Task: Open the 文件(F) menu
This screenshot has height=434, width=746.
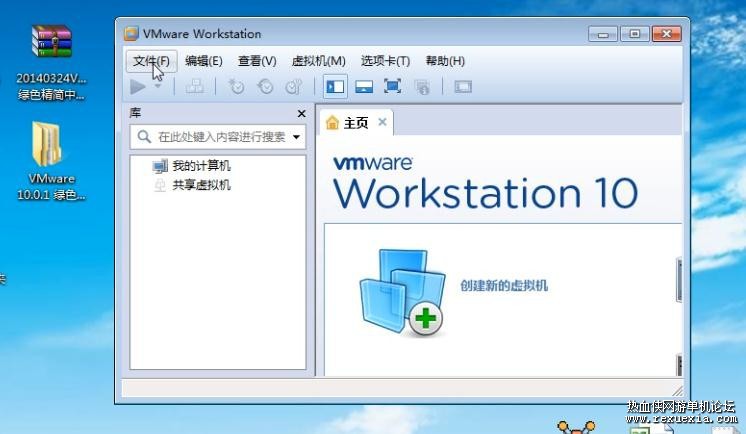Action: pyautogui.click(x=151, y=61)
